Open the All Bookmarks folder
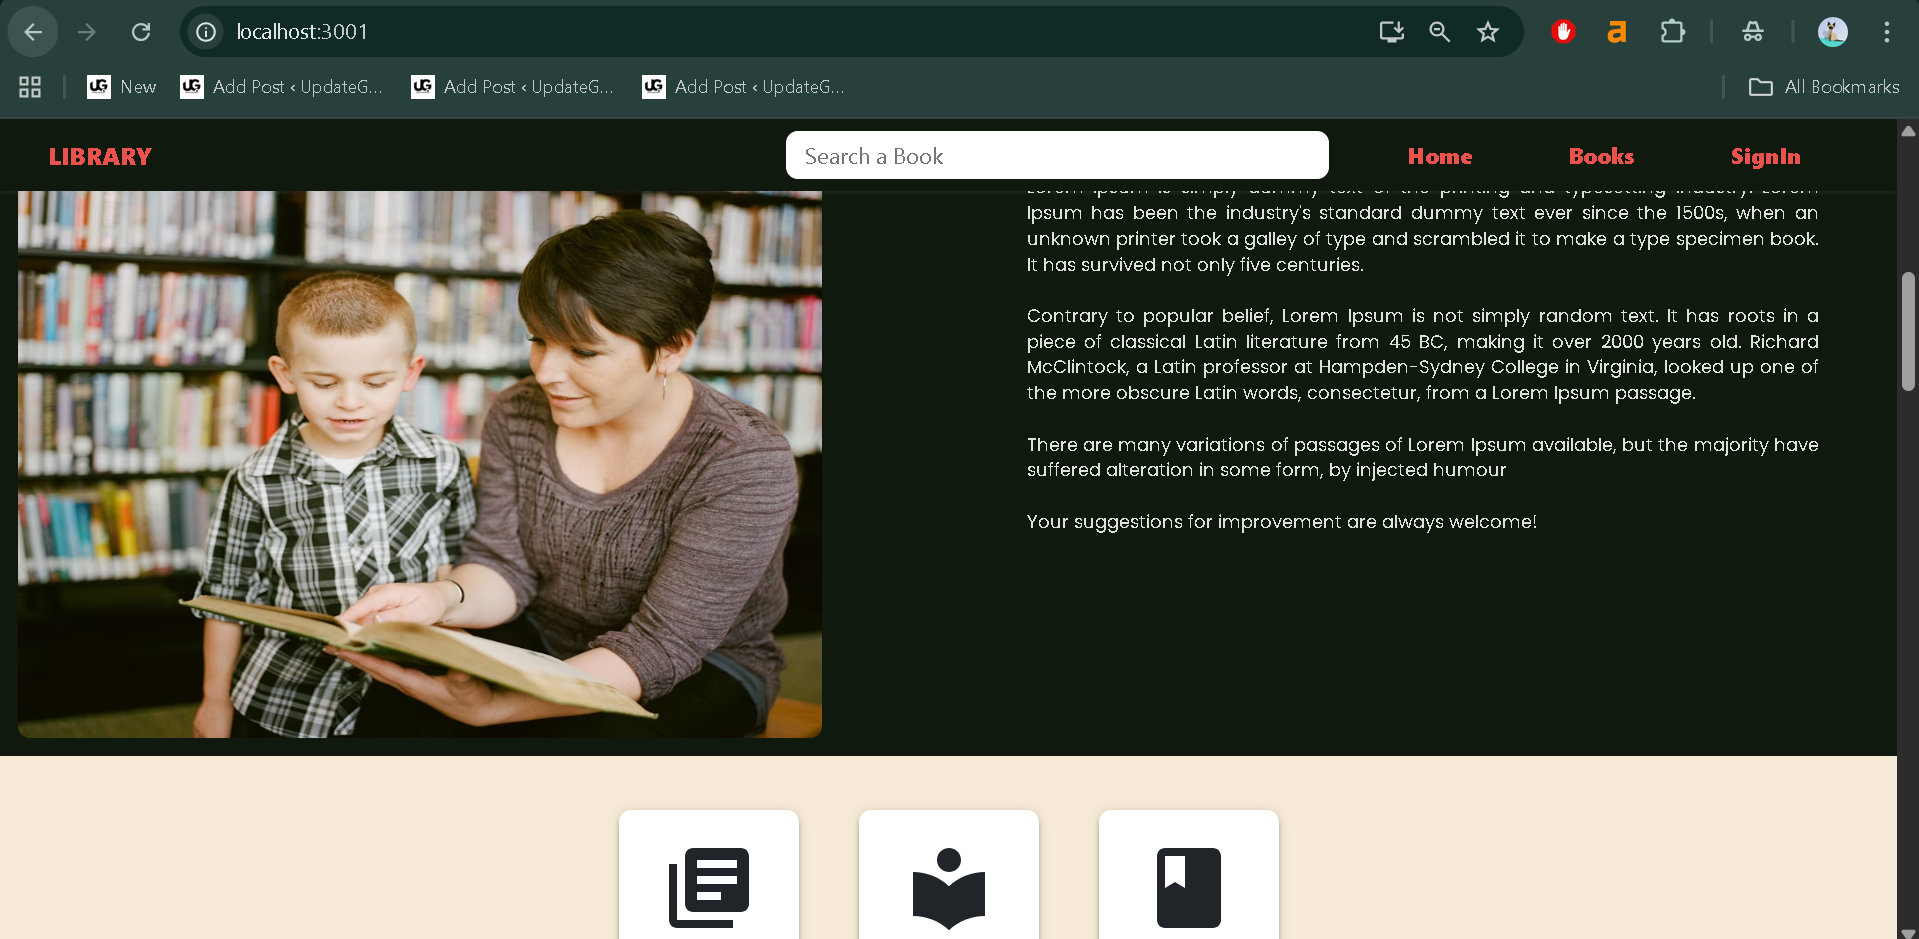Image resolution: width=1919 pixels, height=939 pixels. (1824, 87)
